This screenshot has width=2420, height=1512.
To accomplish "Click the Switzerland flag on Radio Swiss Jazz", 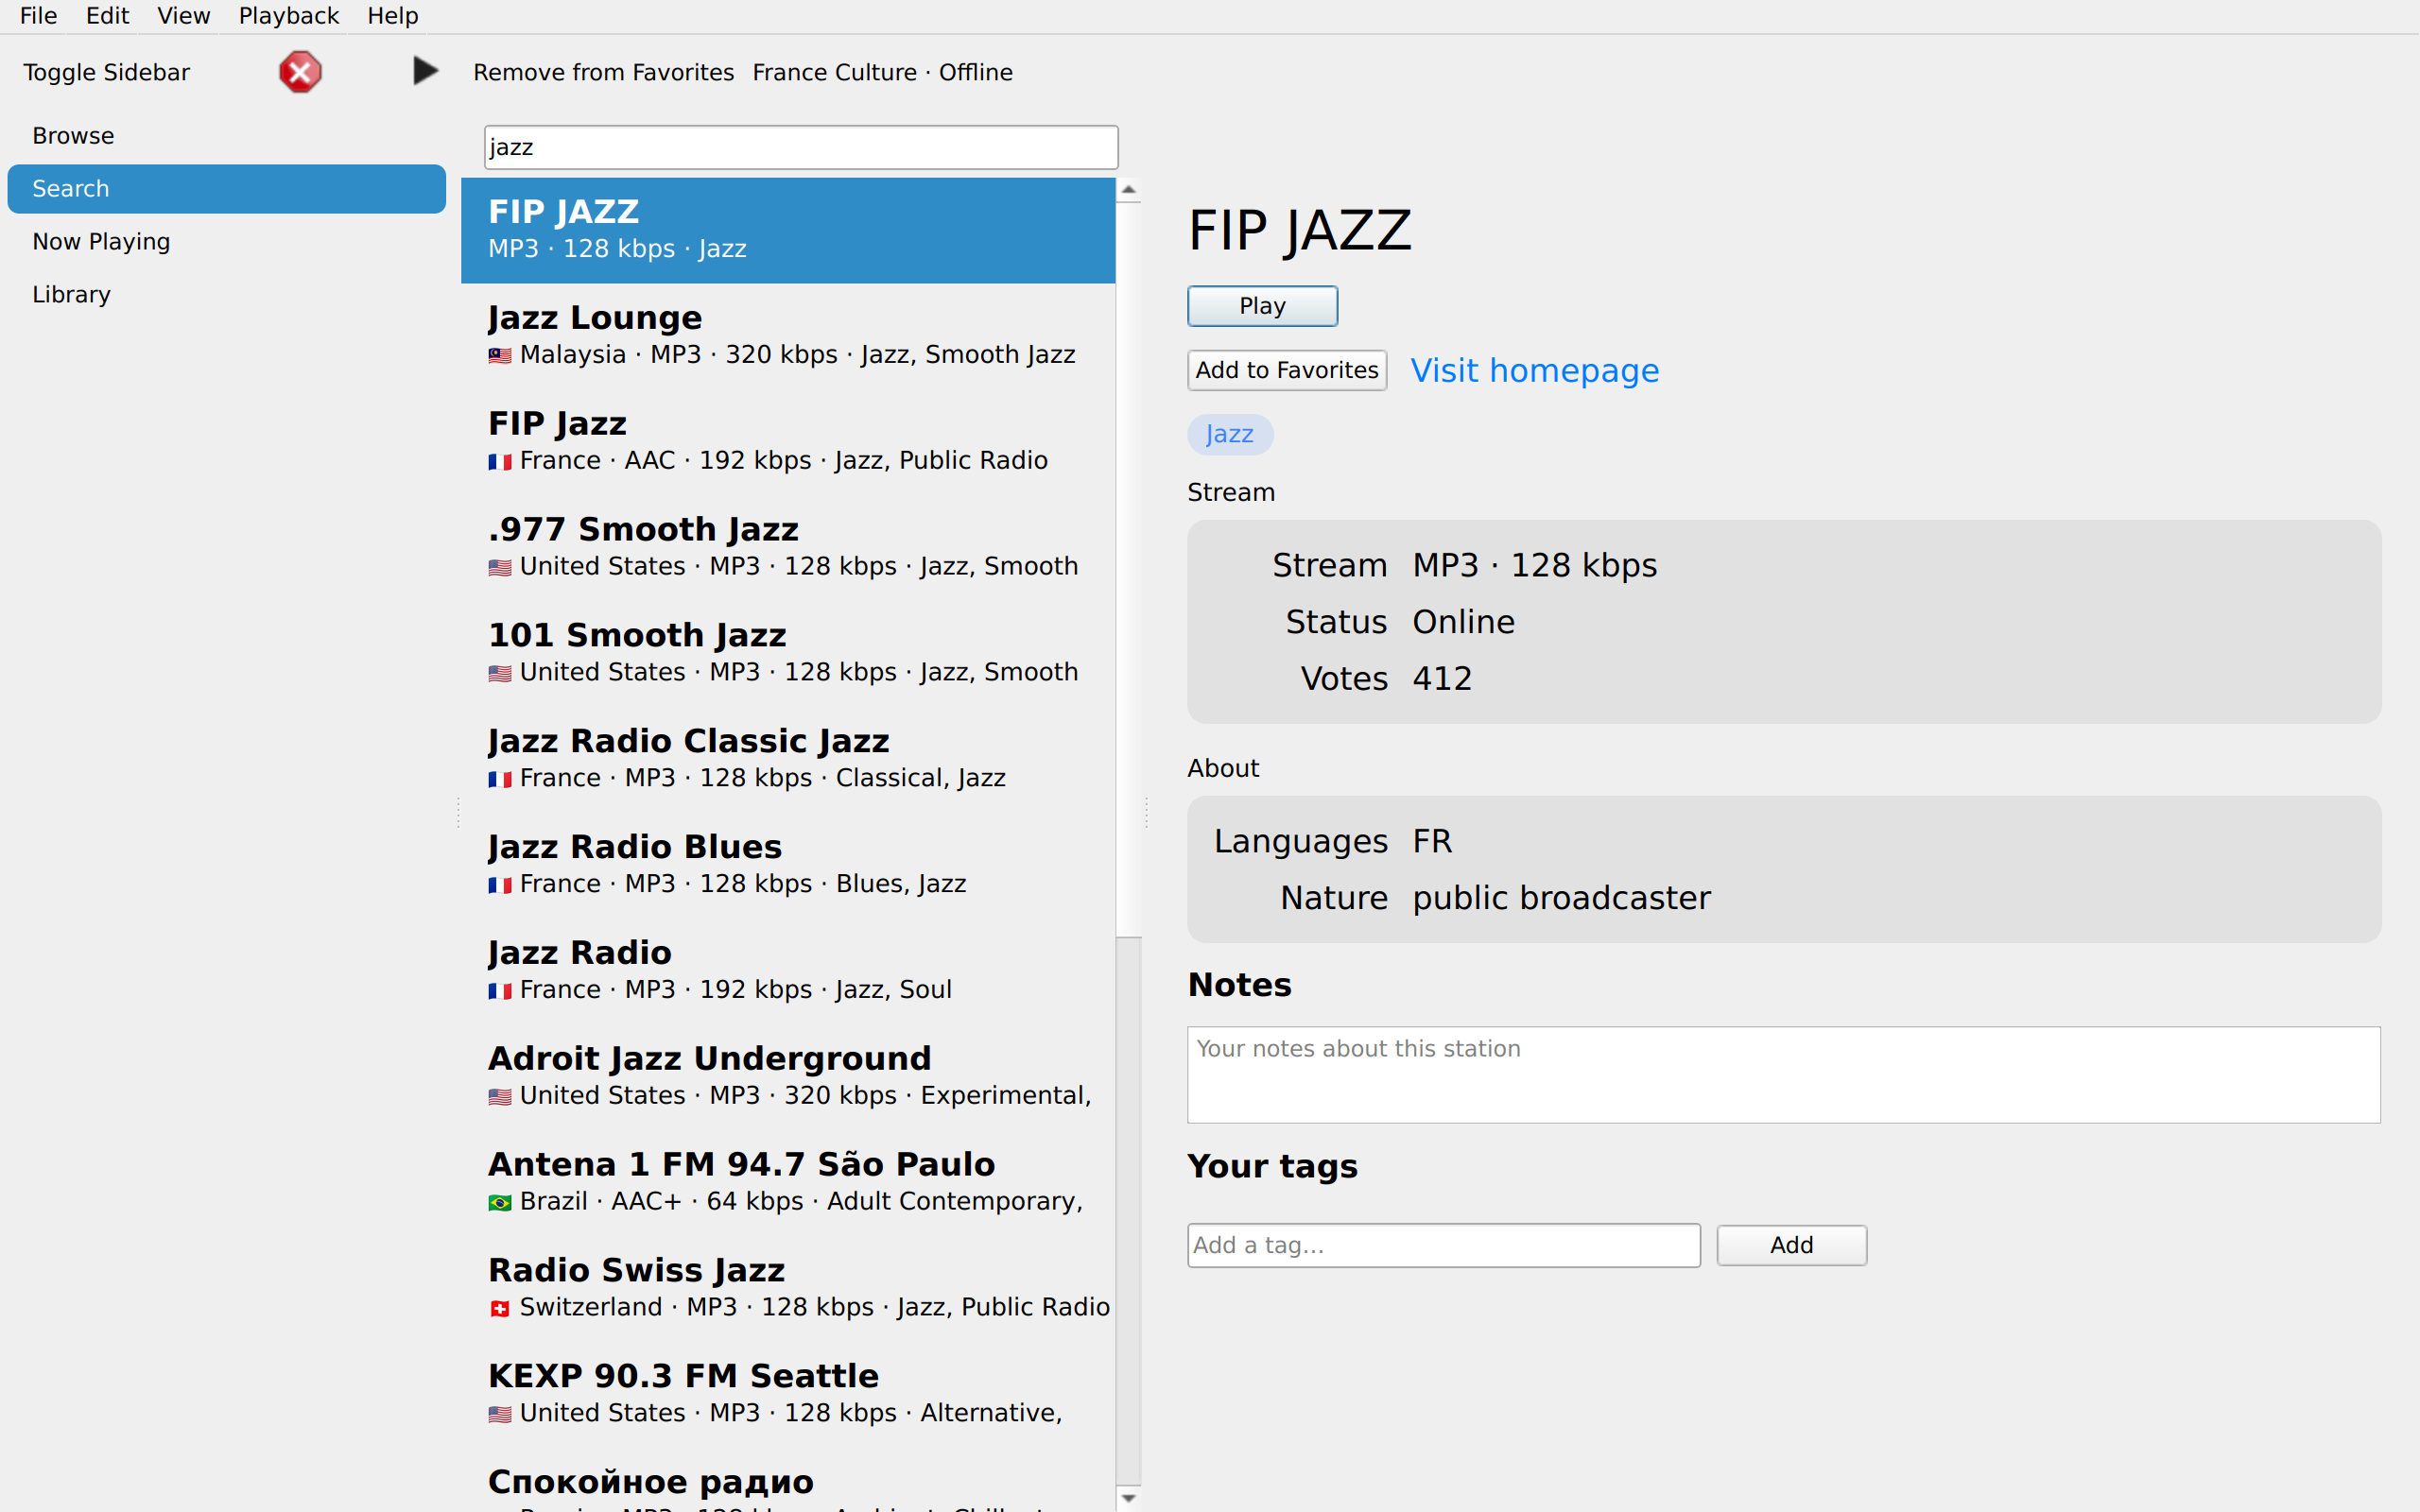I will 500,1308.
